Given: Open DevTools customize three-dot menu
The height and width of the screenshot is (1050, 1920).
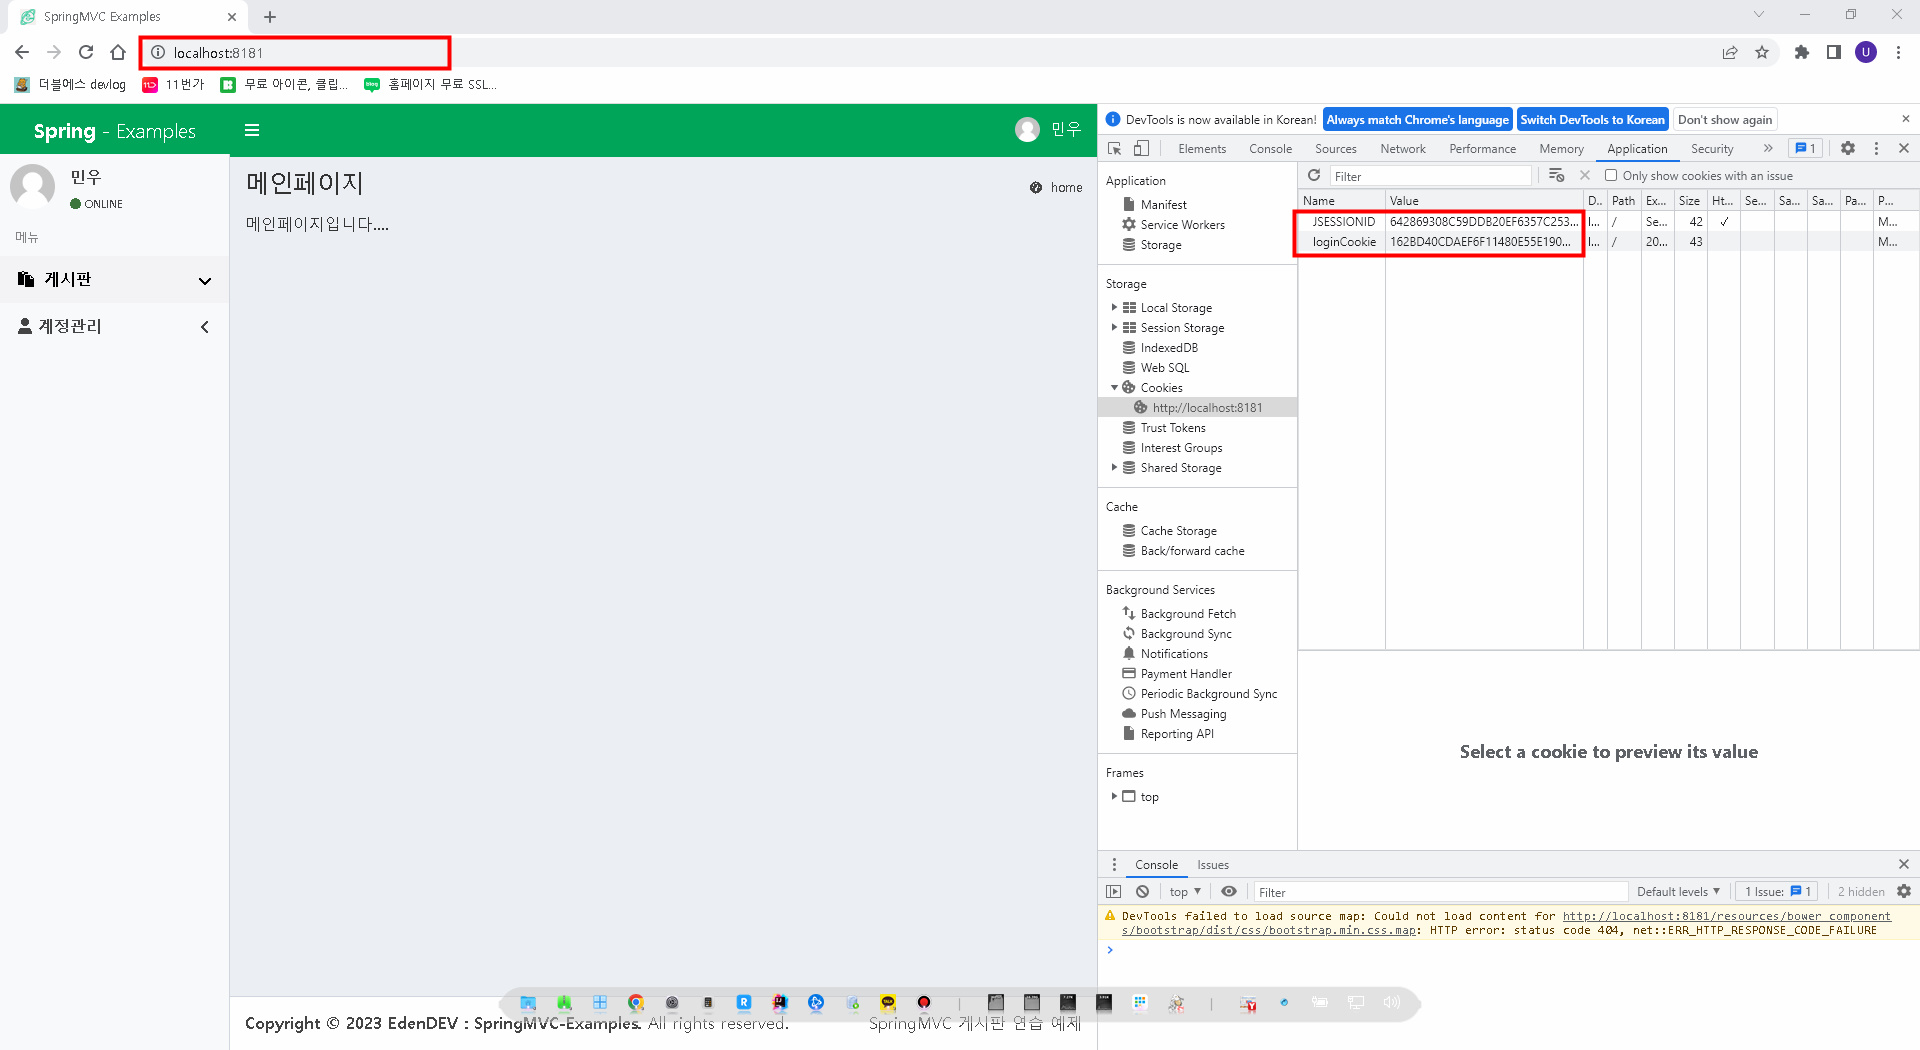Looking at the screenshot, I should 1876,148.
